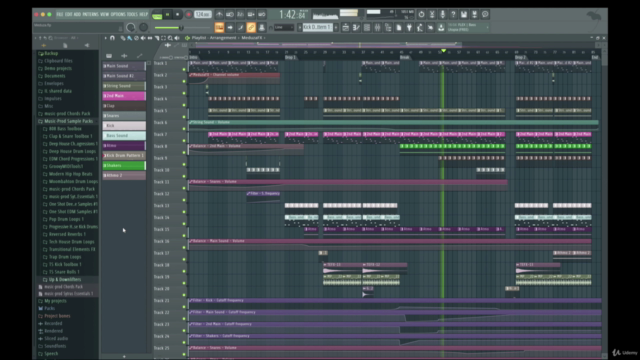Viewport: 640px width, 360px height.
Task: Click the red Record button
Action: click(x=188, y=14)
